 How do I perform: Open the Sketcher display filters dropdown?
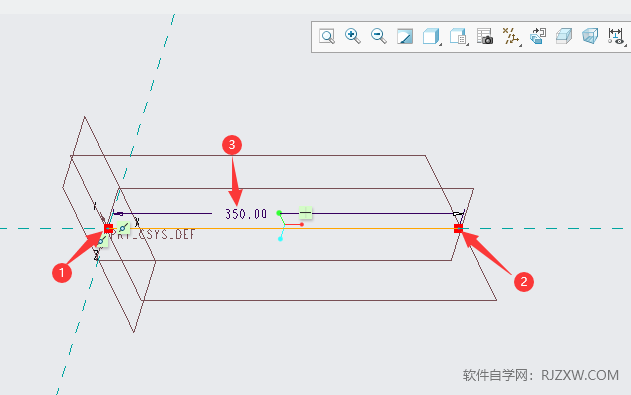pos(617,36)
